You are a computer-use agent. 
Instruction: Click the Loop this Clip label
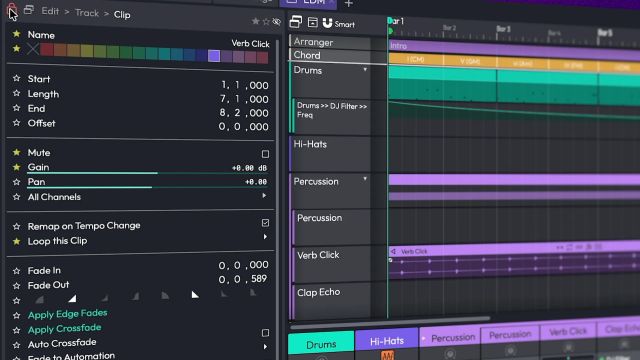click(57, 241)
